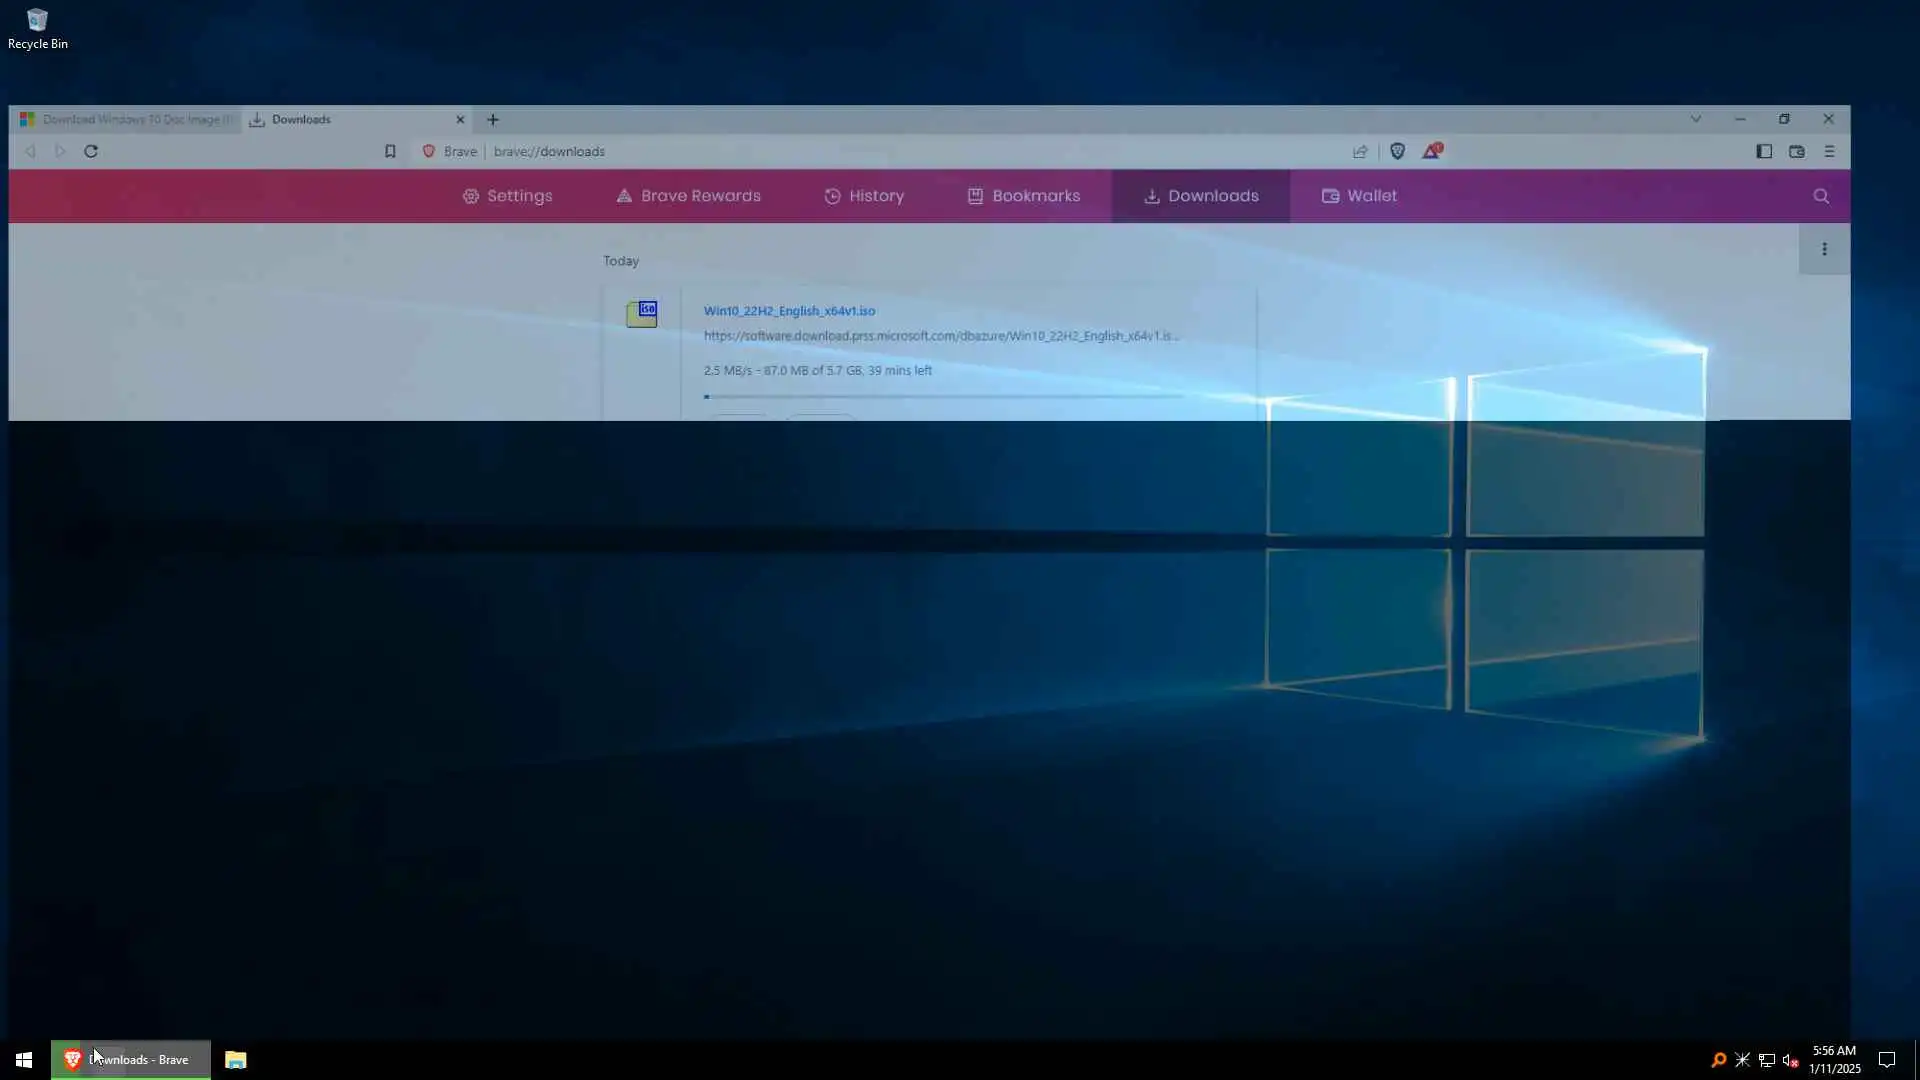The height and width of the screenshot is (1080, 1920).
Task: Toggle the sidebar panel icon
Action: [1764, 151]
